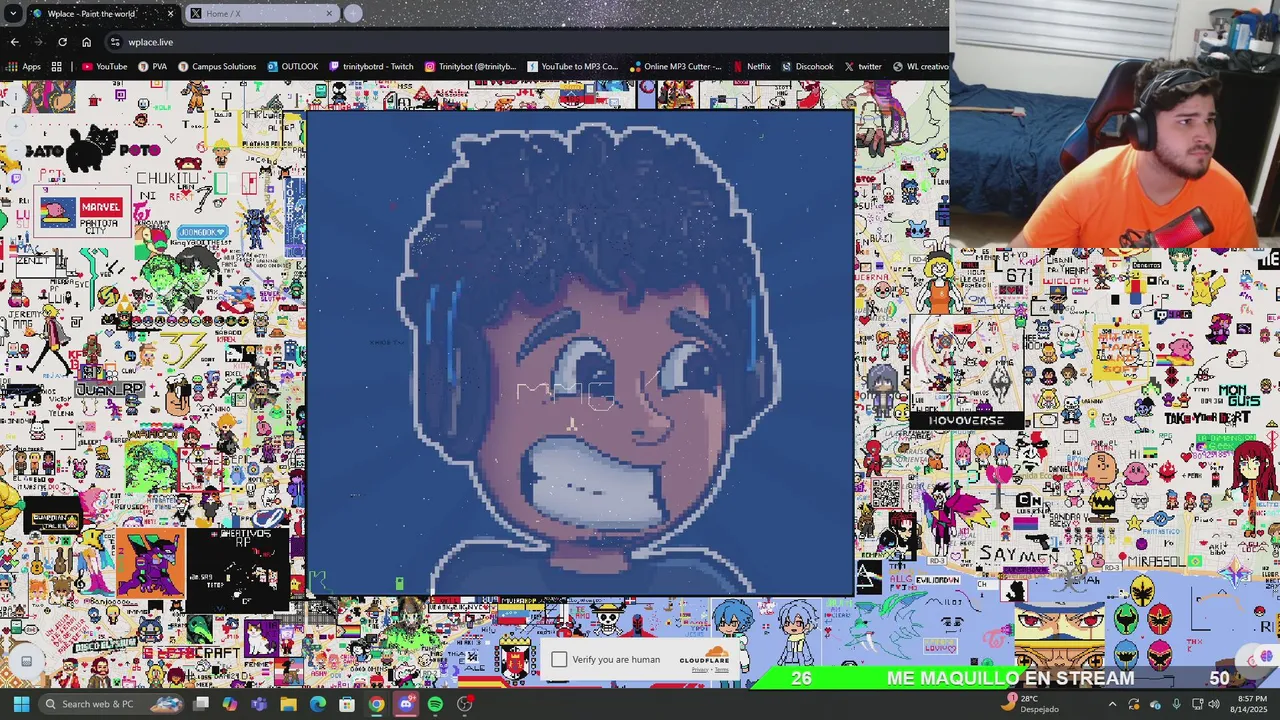Open the red-dot notification taskbar app

point(465,704)
